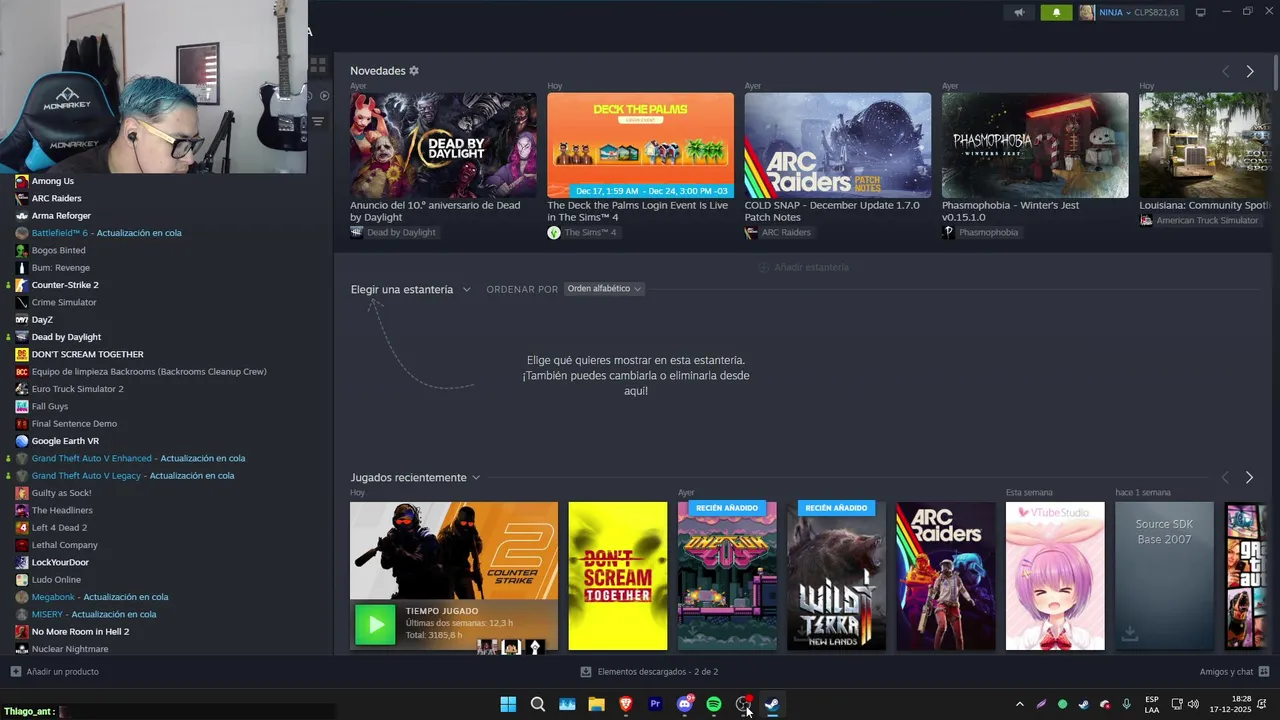Select Grand Theft Auto V Enhanced entry
Screen dimensions: 1280x720
(138, 458)
